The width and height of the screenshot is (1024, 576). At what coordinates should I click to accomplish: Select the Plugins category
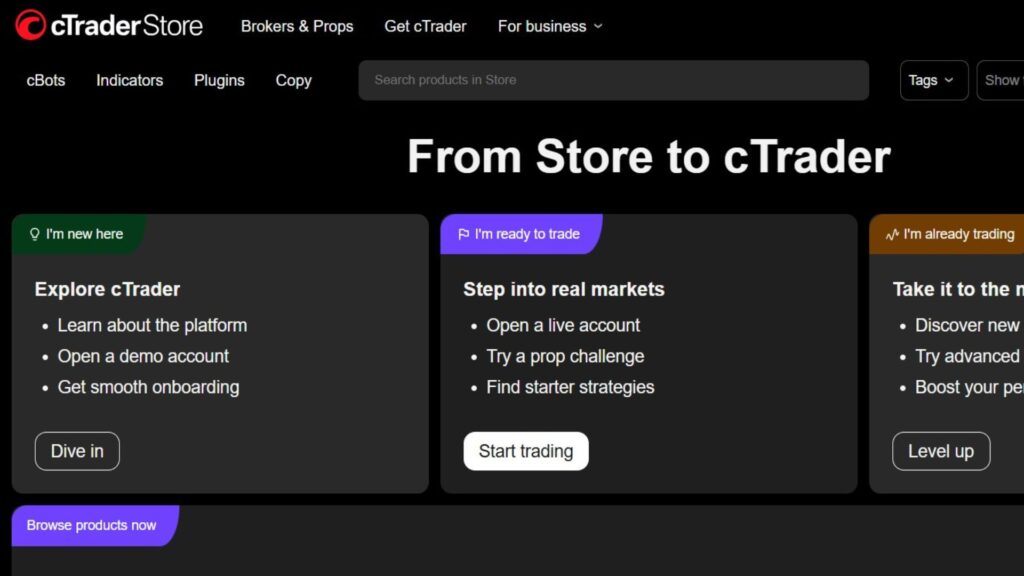pos(219,80)
